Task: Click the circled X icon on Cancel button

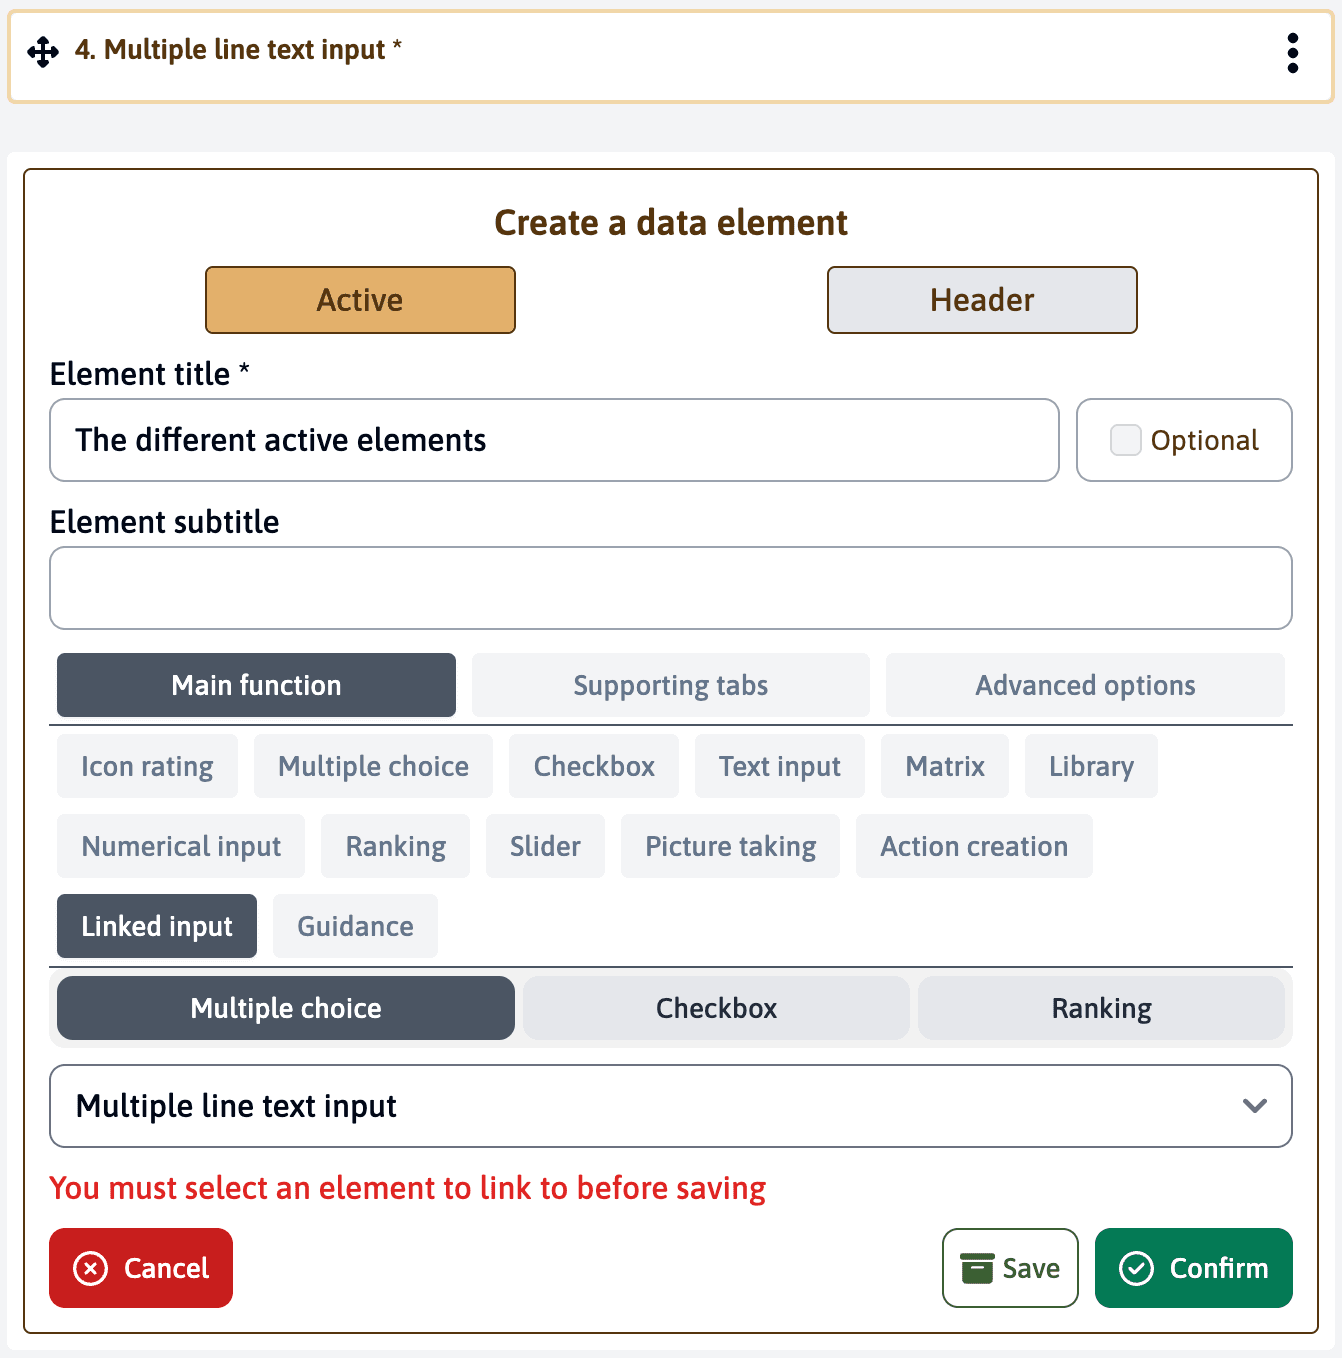Action: (x=89, y=1268)
